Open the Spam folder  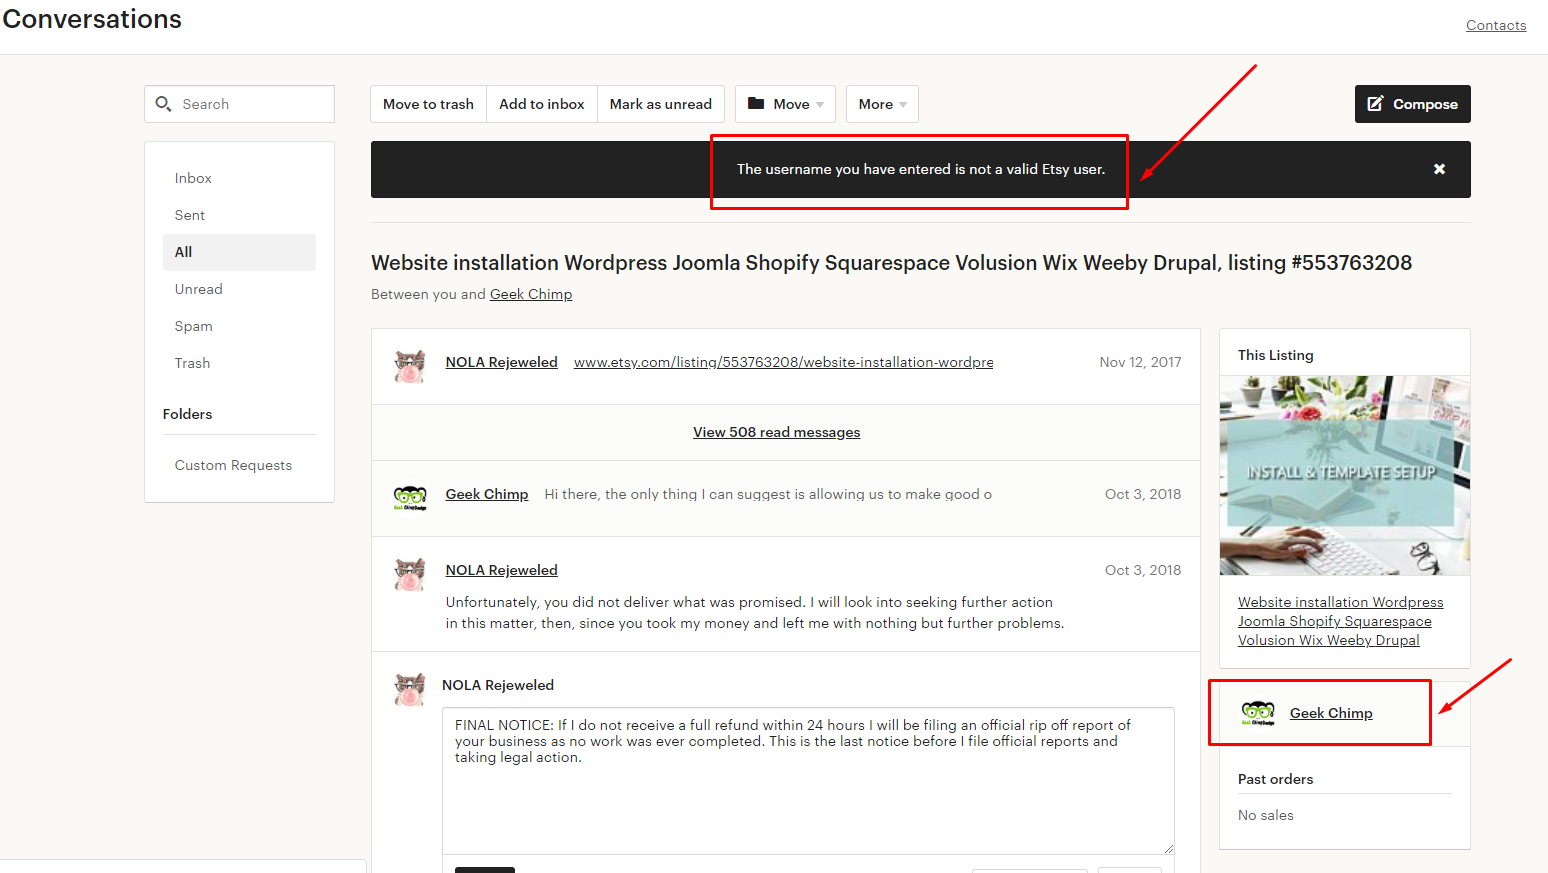point(239,326)
